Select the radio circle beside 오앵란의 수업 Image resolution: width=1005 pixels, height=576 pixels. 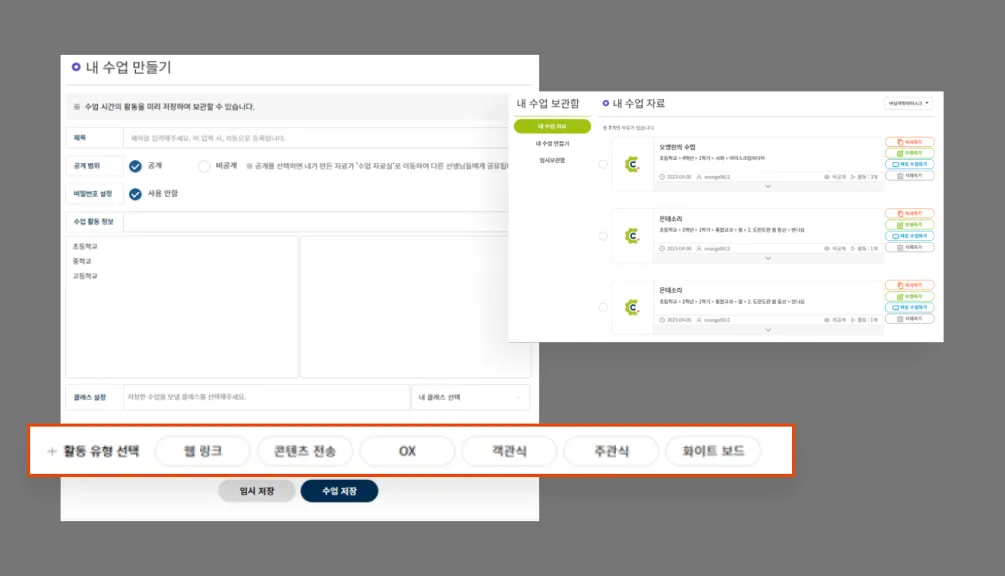602,165
